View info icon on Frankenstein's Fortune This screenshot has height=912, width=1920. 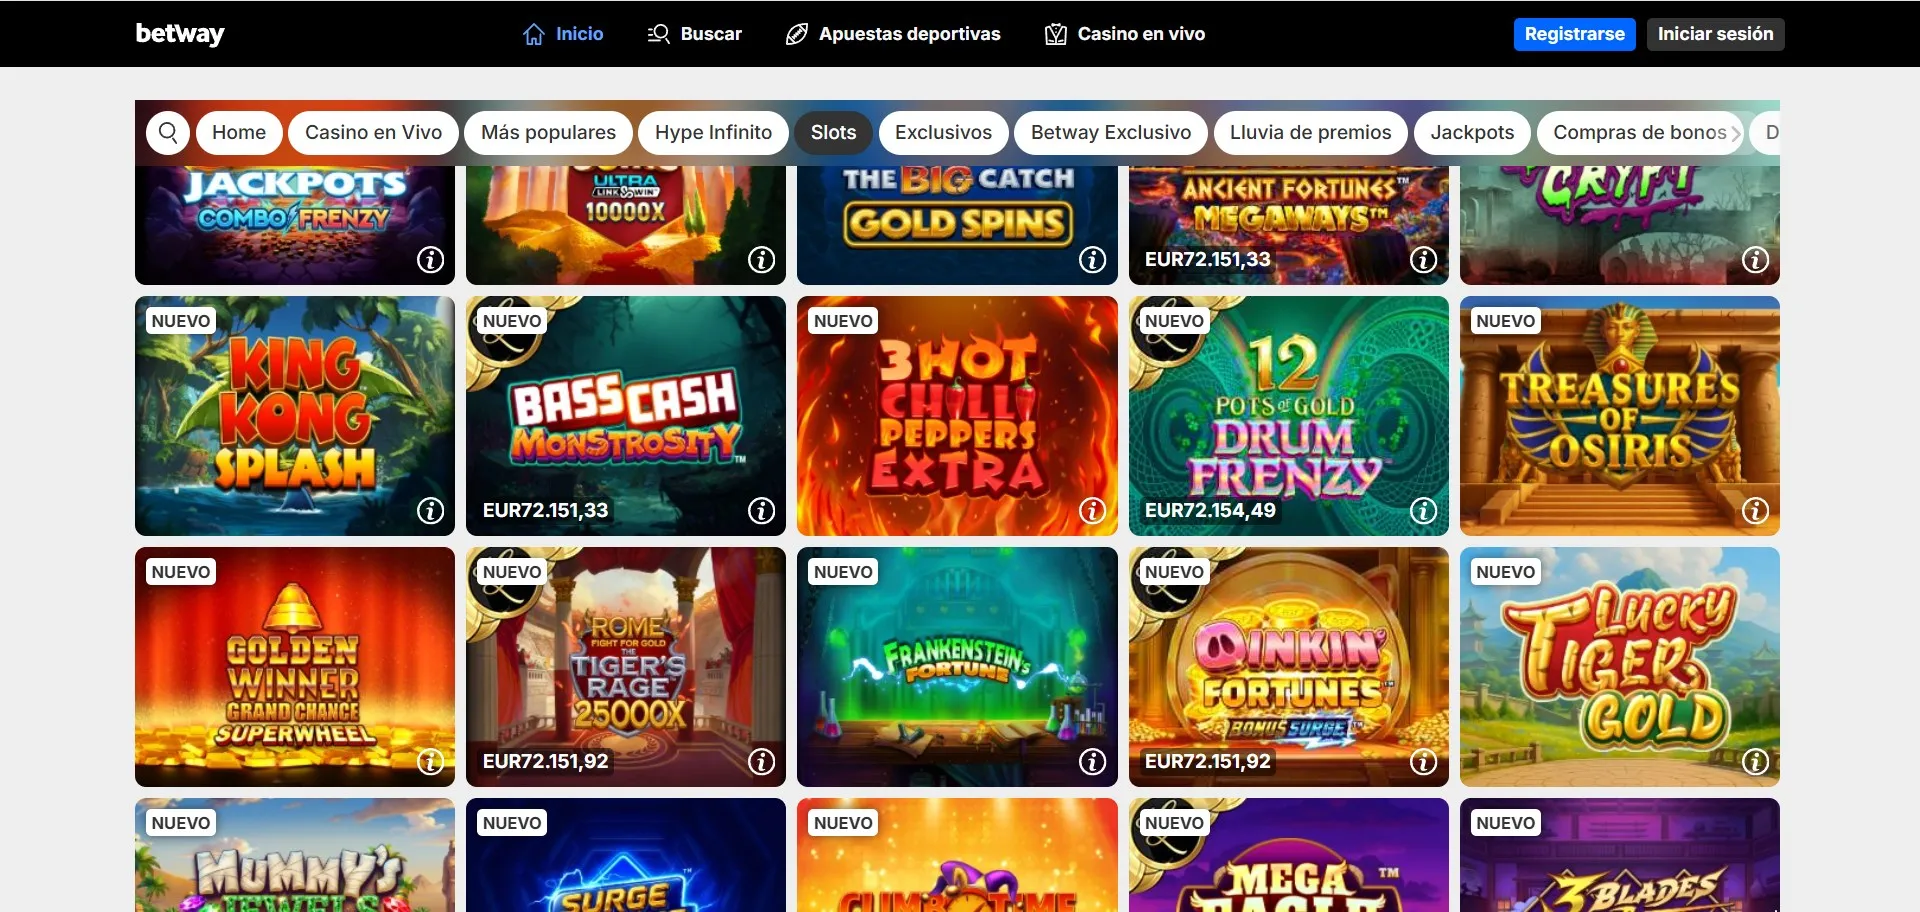[x=1092, y=762]
